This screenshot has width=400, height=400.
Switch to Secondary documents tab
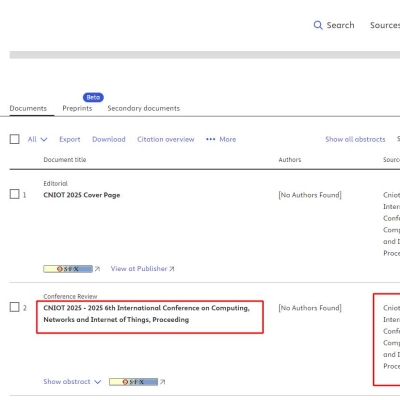pyautogui.click(x=144, y=108)
